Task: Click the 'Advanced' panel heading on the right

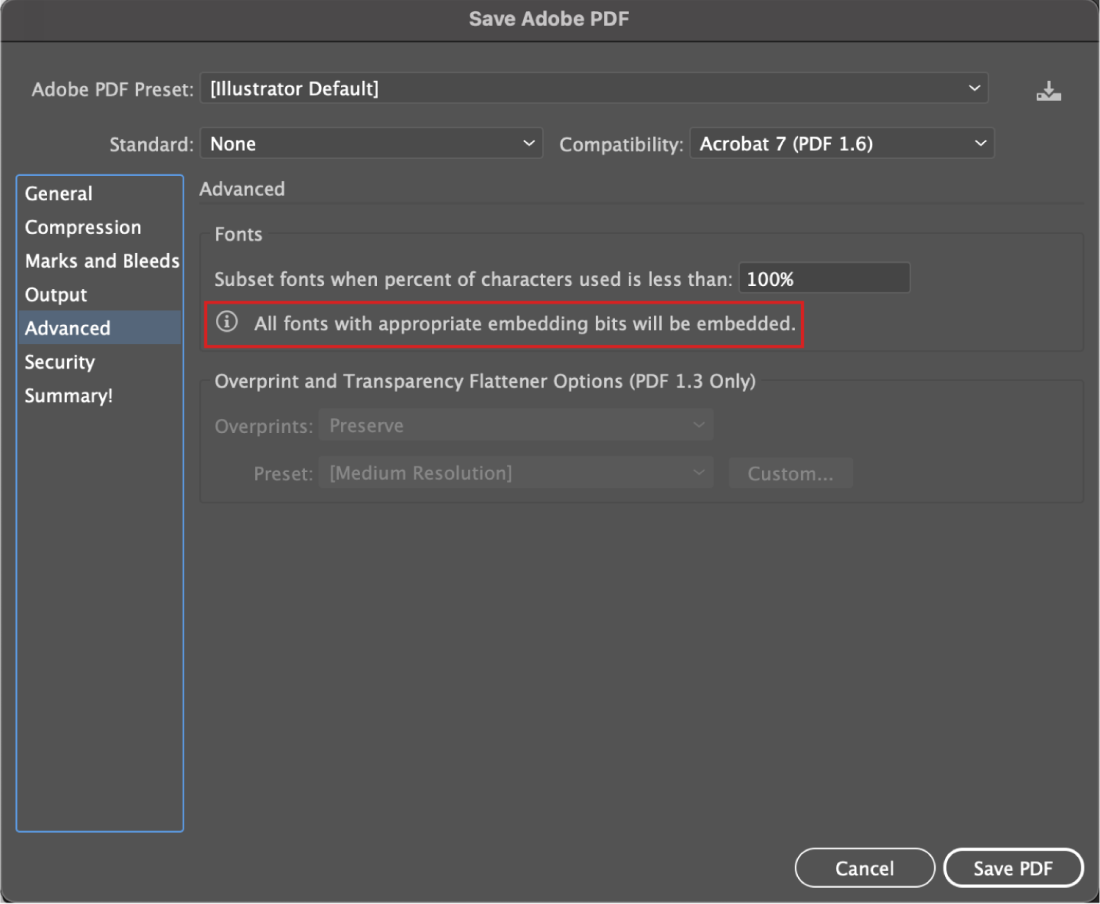Action: (242, 189)
